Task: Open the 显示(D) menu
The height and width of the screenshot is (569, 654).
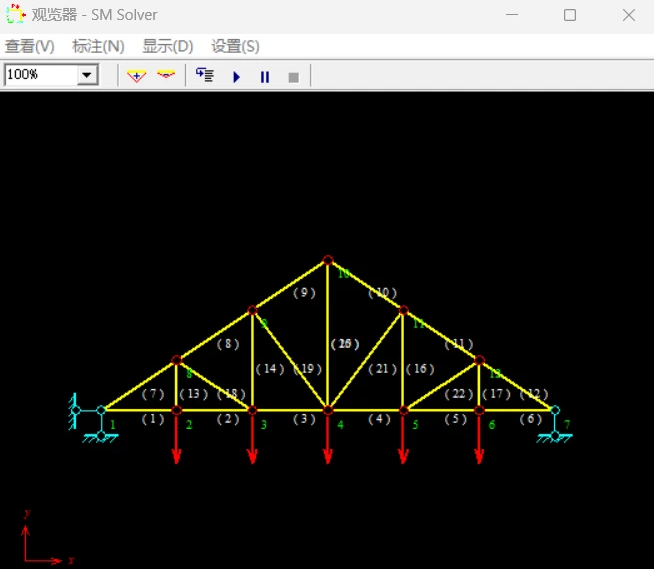Action: click(167, 46)
